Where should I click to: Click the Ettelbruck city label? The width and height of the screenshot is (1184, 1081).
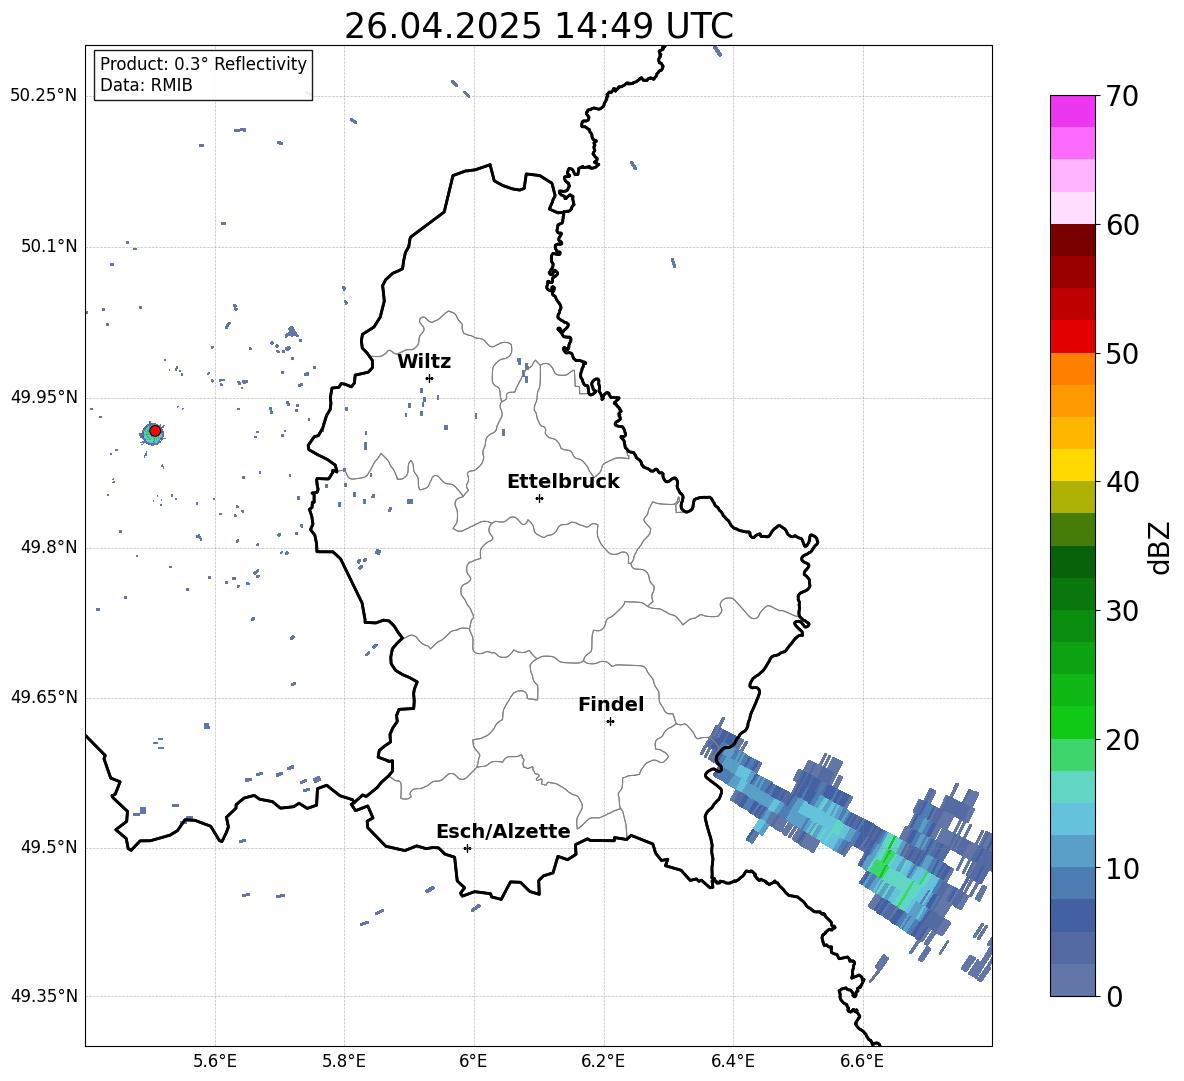point(563,482)
